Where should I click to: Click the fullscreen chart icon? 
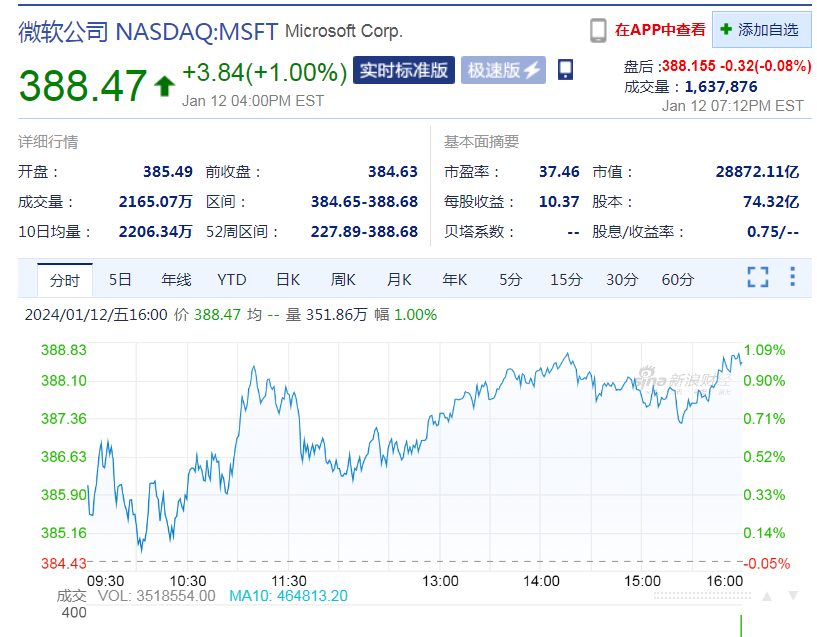point(758,277)
